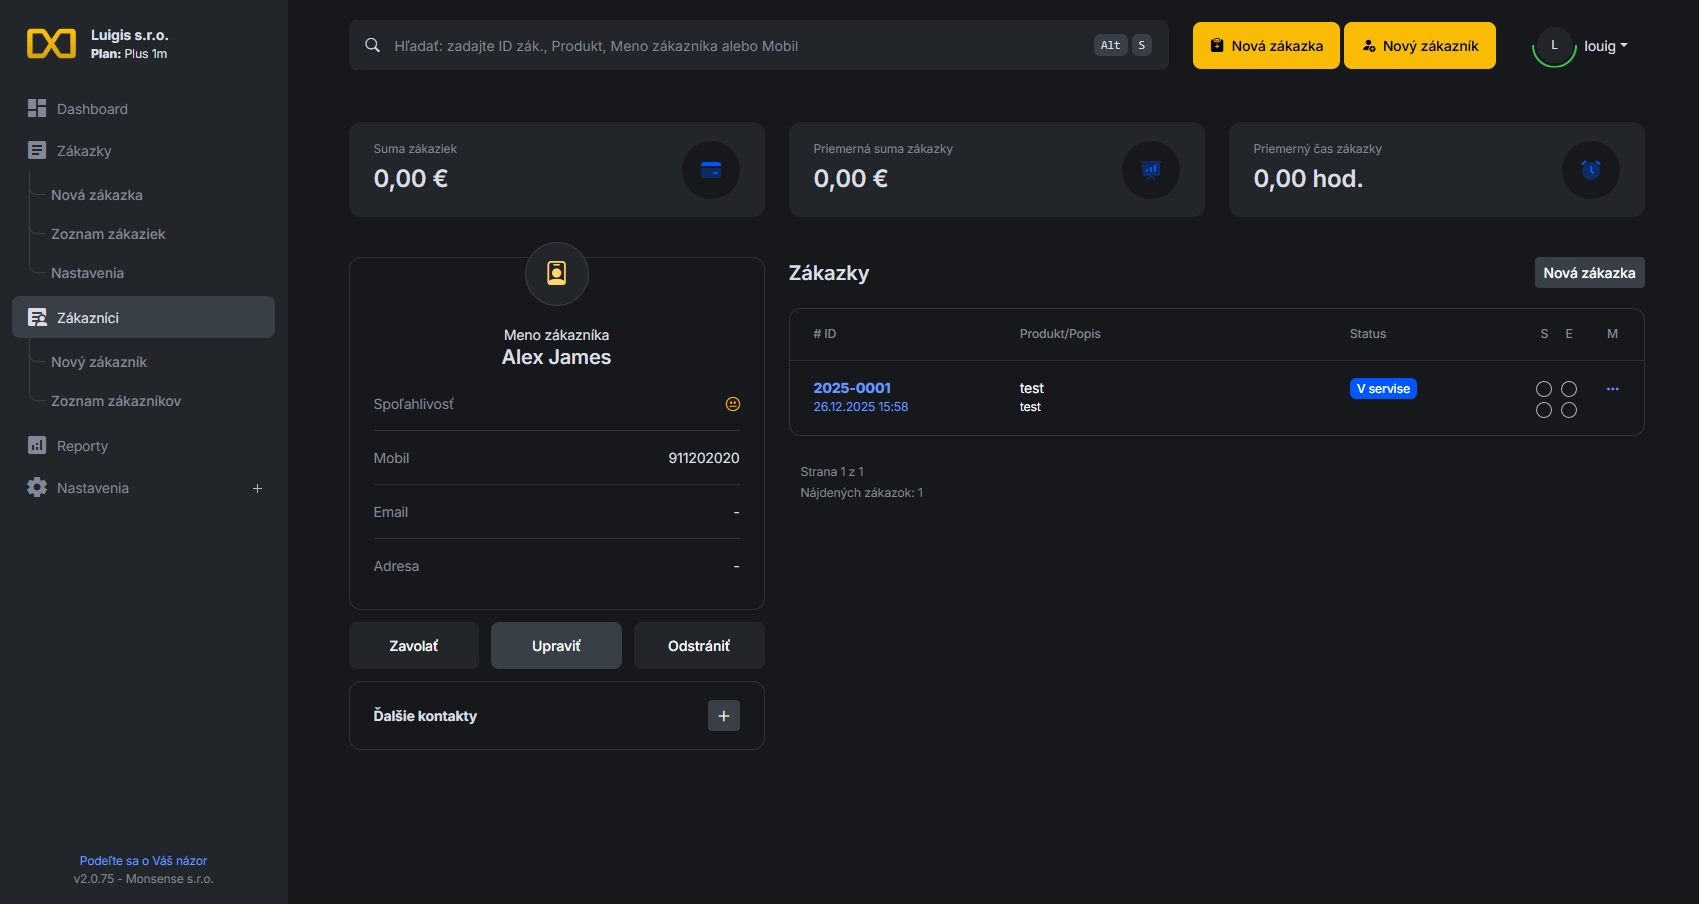
Task: Click the alarm clock icon on Priemerný čas card
Action: (1590, 170)
